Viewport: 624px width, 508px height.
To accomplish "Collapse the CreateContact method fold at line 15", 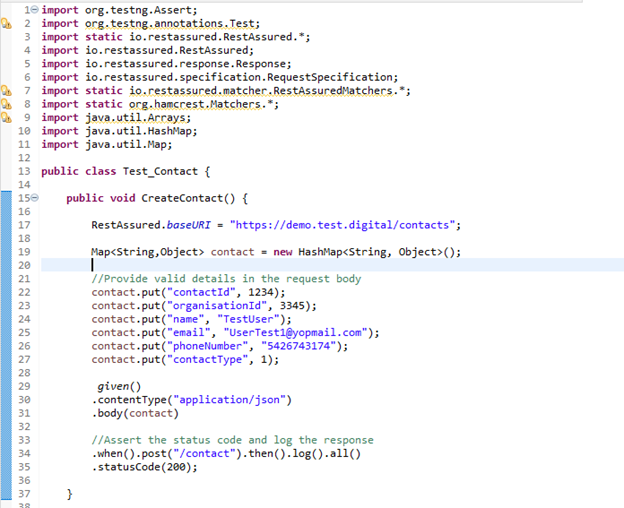I will coord(35,198).
